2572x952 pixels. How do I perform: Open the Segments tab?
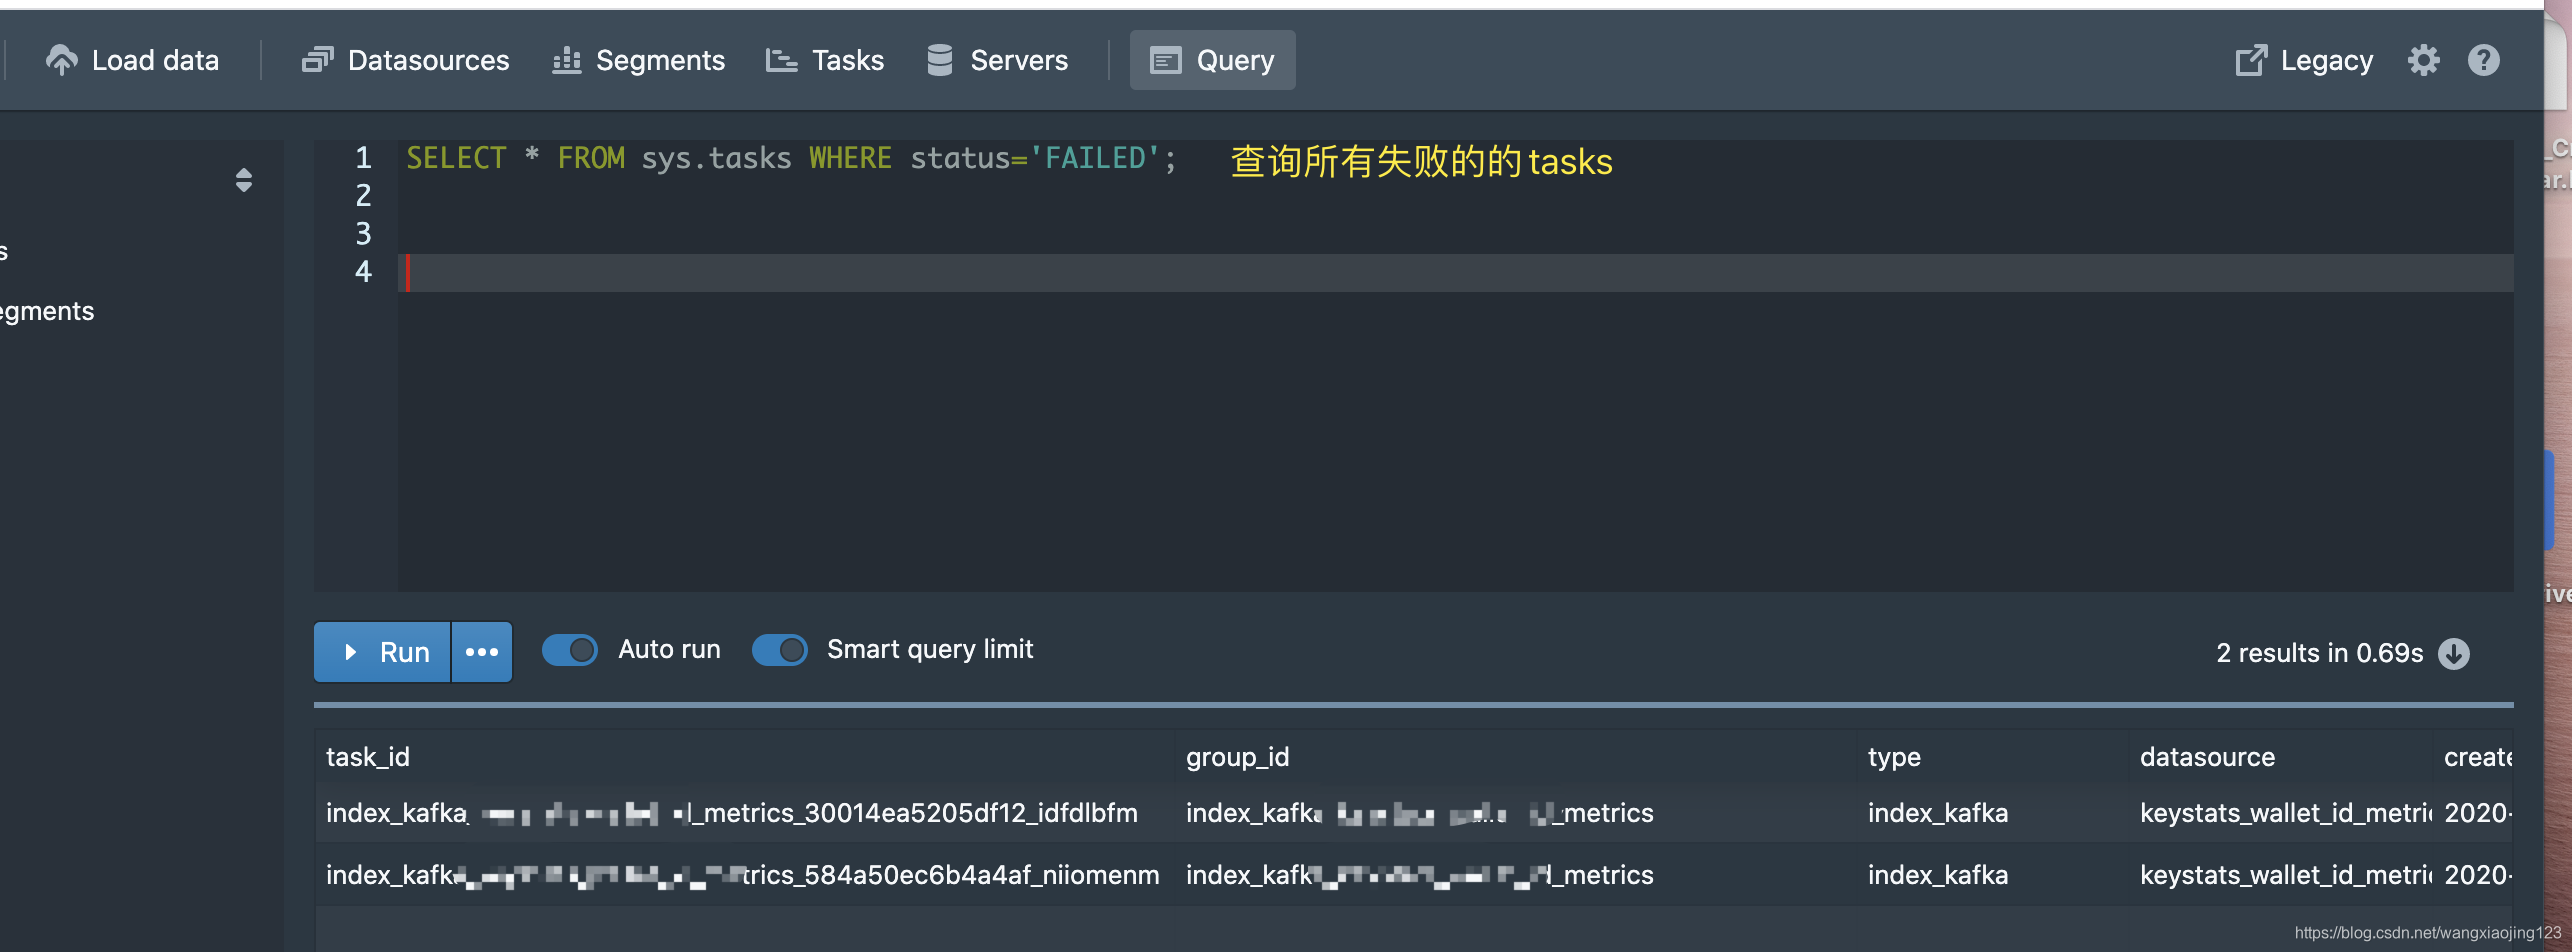pos(639,60)
